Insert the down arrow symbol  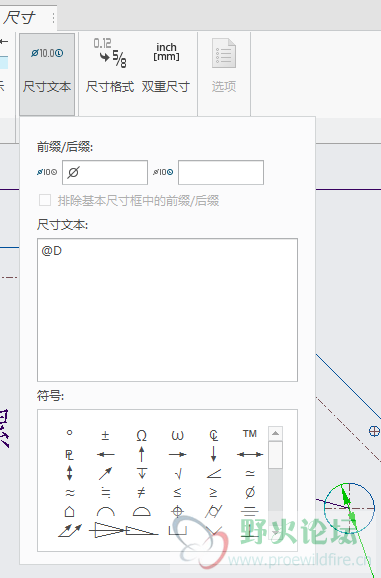[214, 454]
